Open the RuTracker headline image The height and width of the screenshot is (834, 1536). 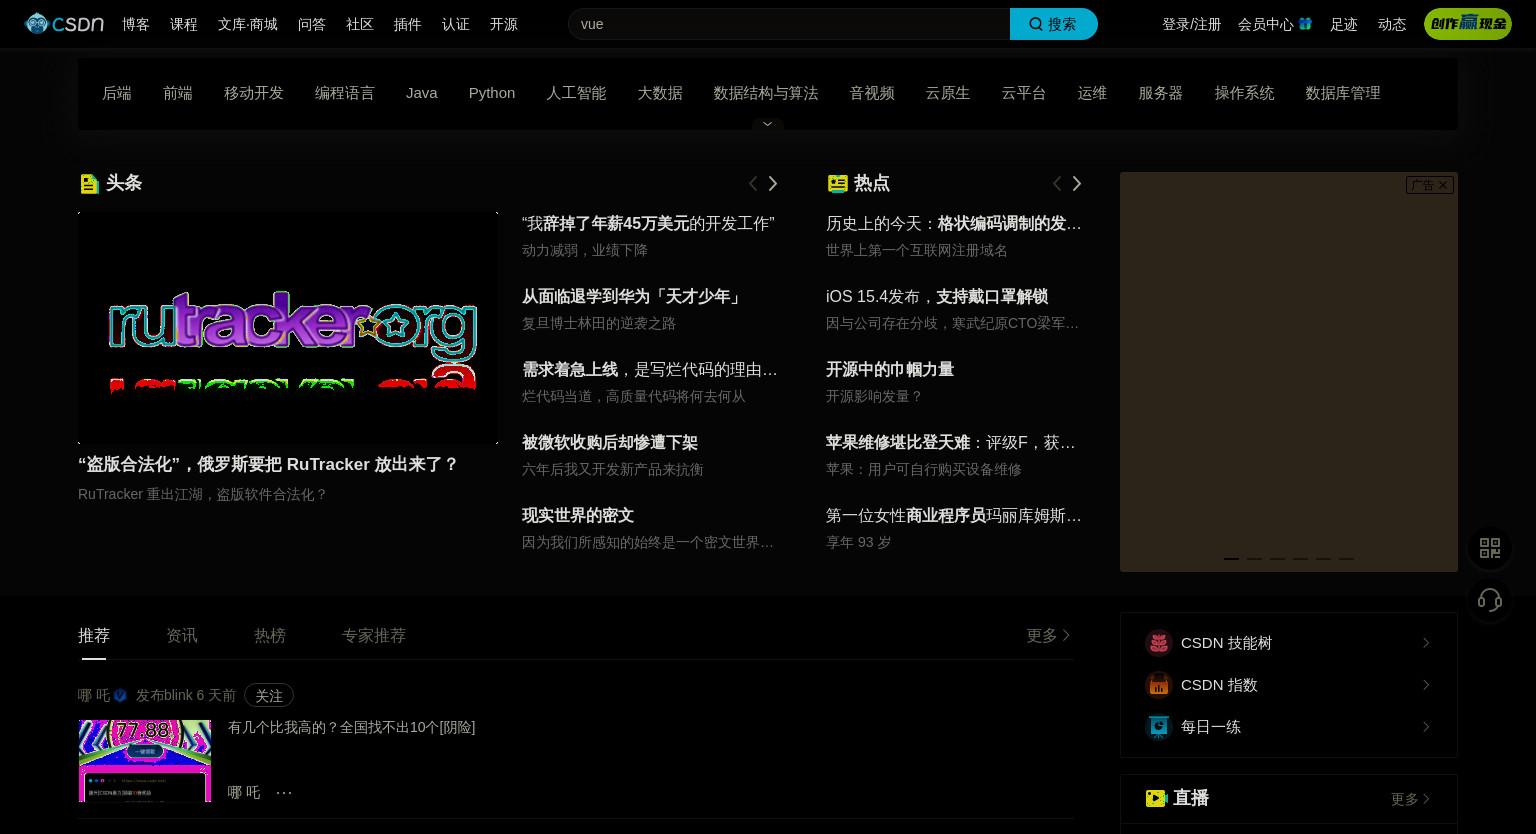pos(288,328)
